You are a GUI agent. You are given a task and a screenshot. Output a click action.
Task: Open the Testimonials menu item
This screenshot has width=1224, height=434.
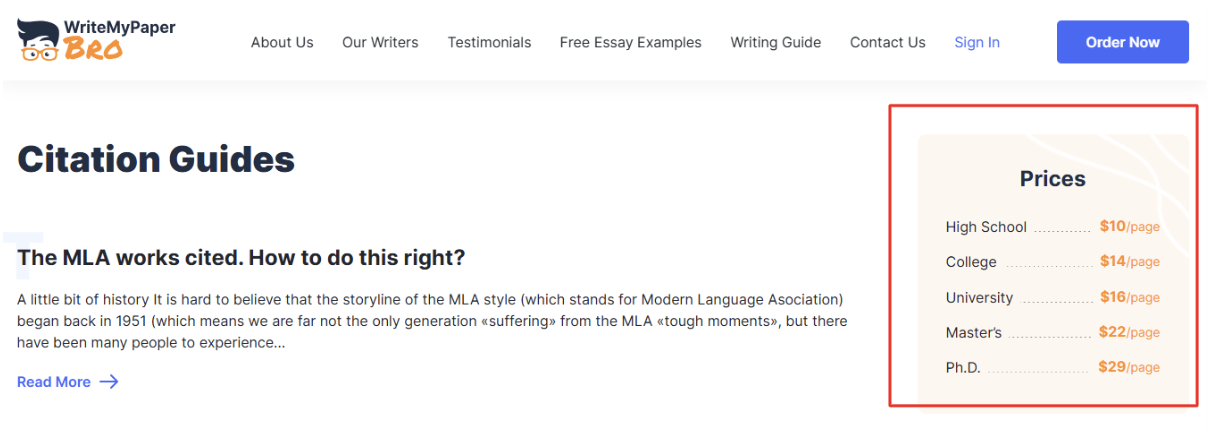[x=489, y=42]
